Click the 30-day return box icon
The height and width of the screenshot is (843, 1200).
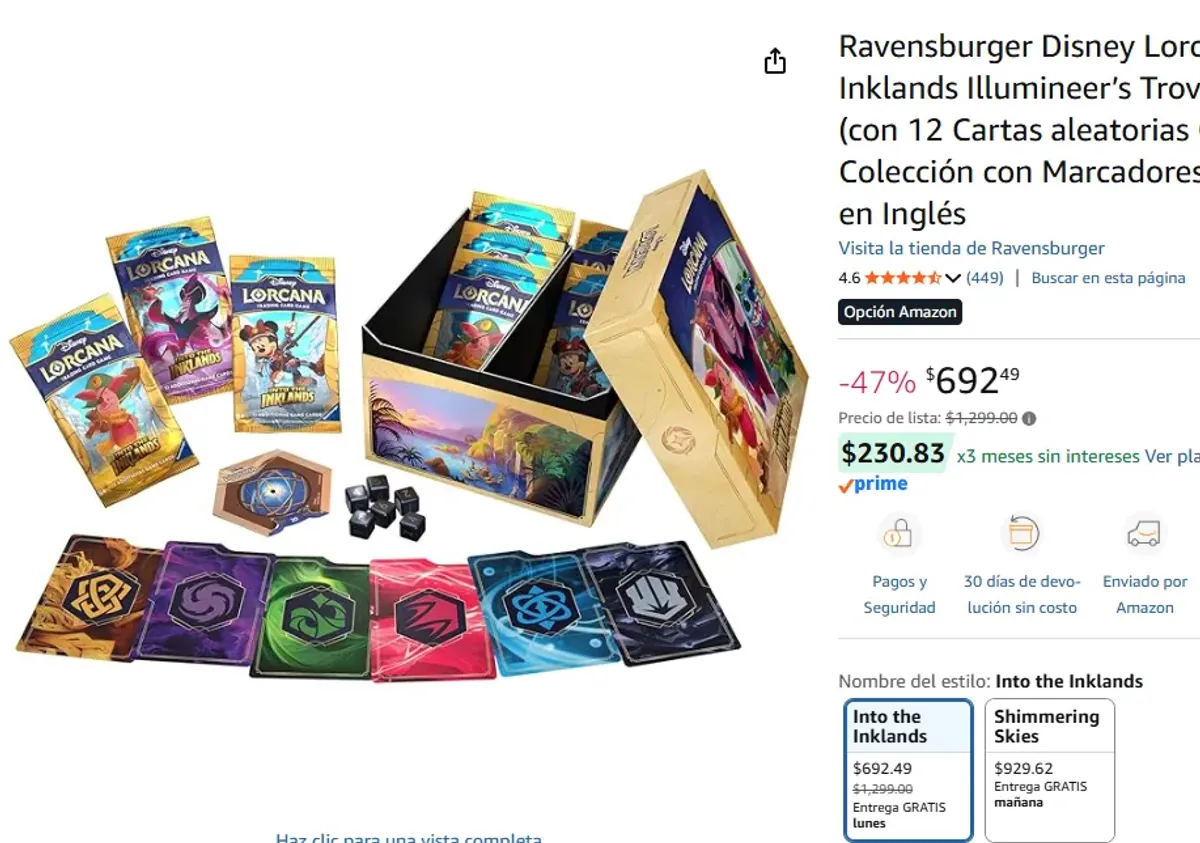pos(1020,535)
